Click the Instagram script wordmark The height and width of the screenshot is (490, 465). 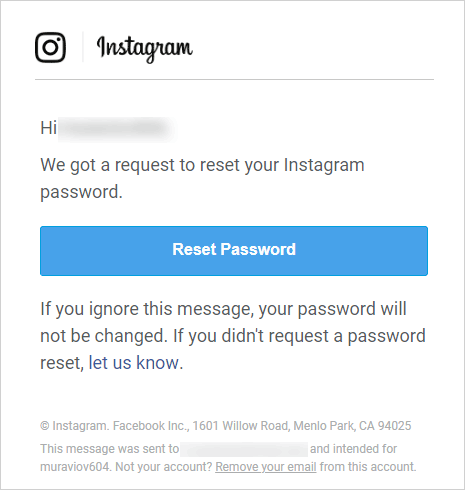pyautogui.click(x=145, y=49)
